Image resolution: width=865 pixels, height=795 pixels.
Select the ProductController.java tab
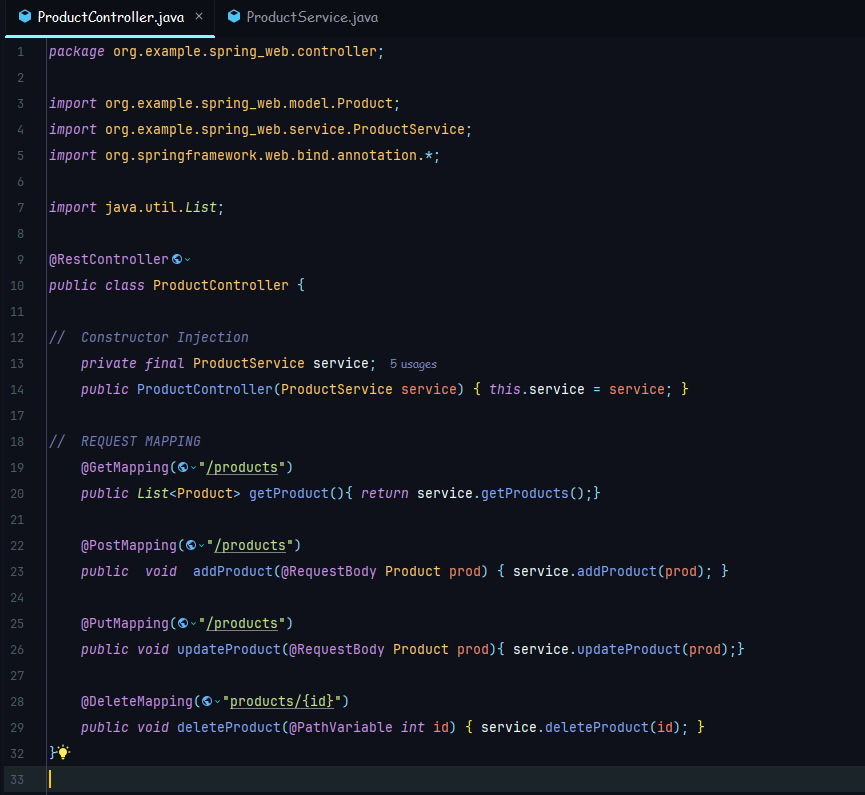(x=110, y=17)
